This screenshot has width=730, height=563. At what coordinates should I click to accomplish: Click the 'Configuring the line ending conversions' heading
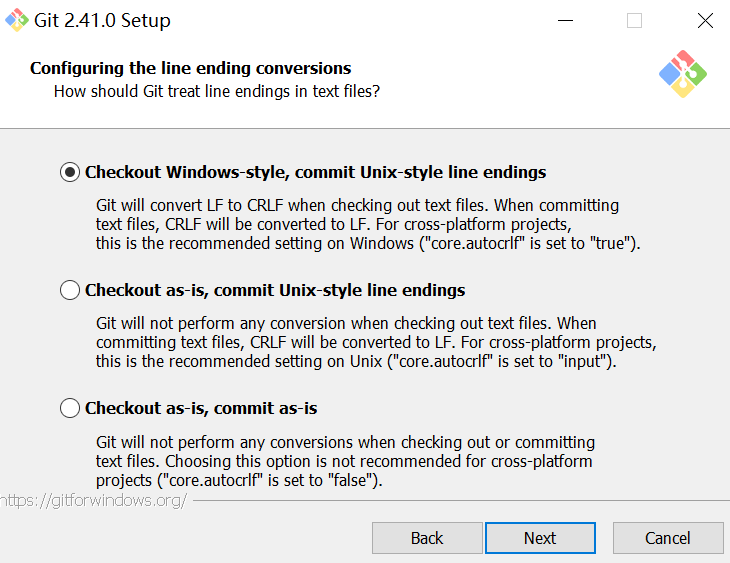[190, 68]
